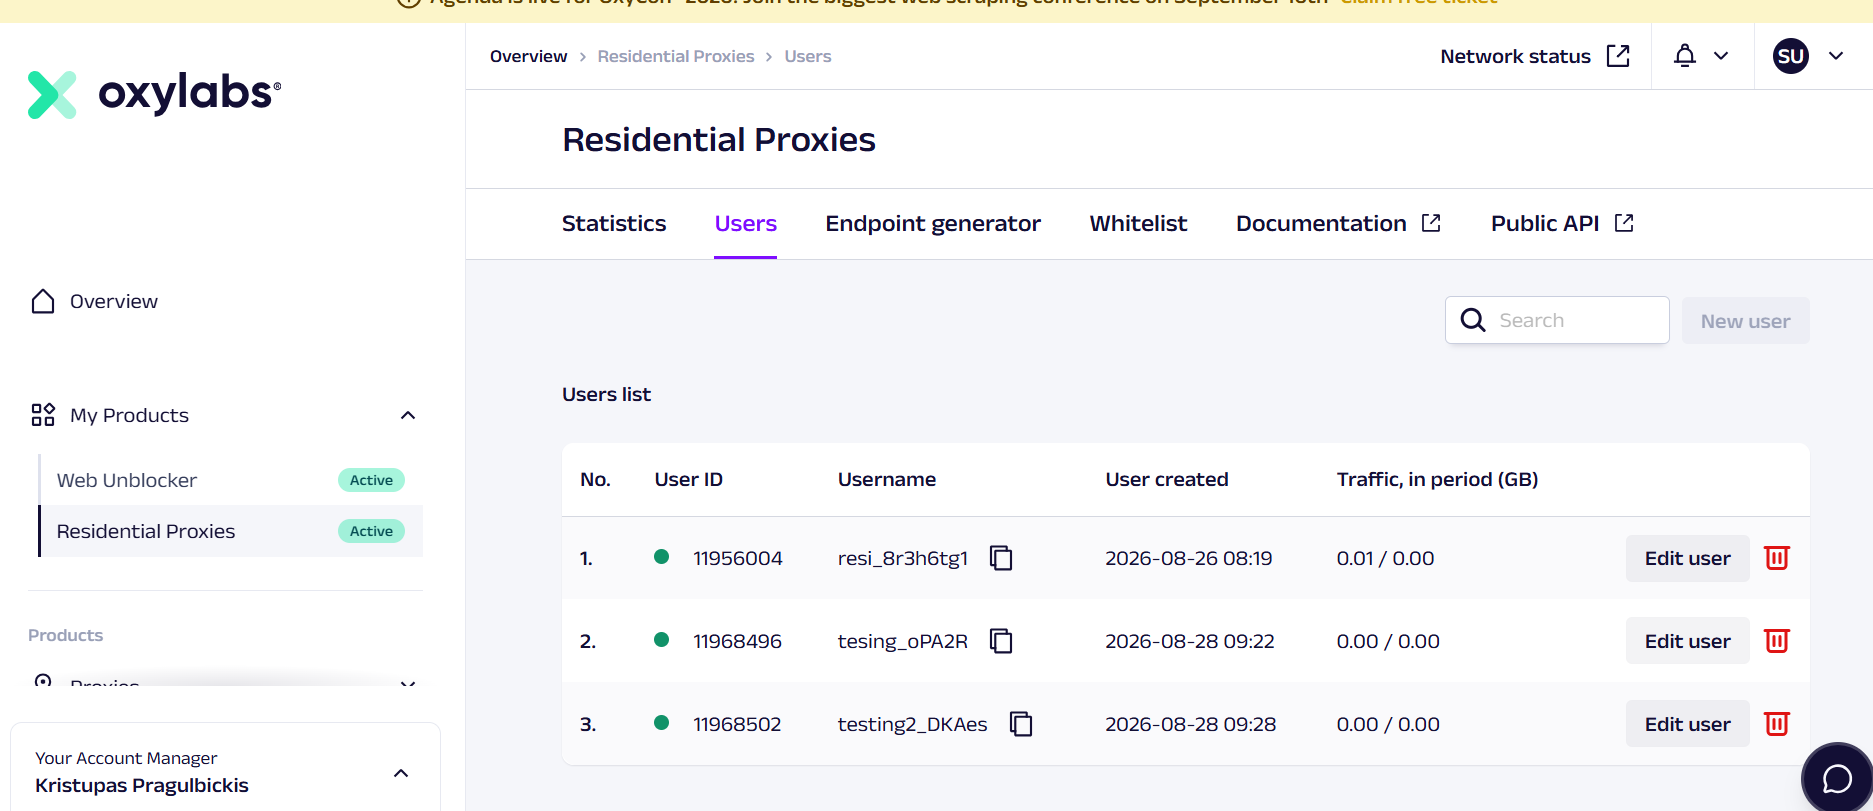1873x811 pixels.
Task: Click the New user button
Action: (1745, 321)
